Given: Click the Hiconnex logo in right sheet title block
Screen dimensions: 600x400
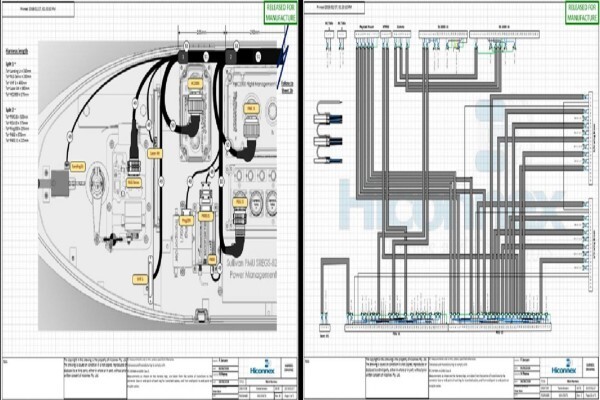Looking at the screenshot, I should click(x=564, y=367).
